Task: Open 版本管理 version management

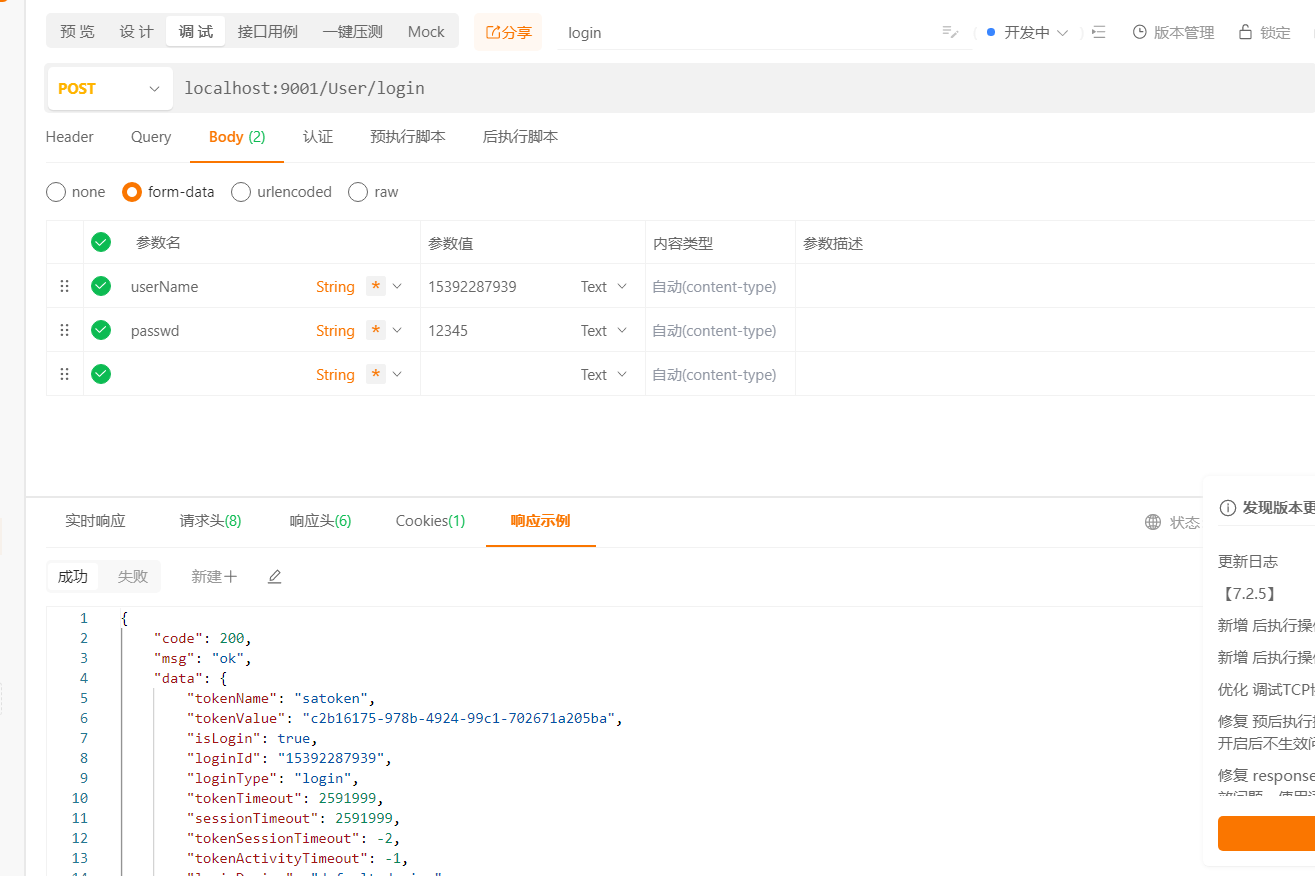Action: point(1173,32)
